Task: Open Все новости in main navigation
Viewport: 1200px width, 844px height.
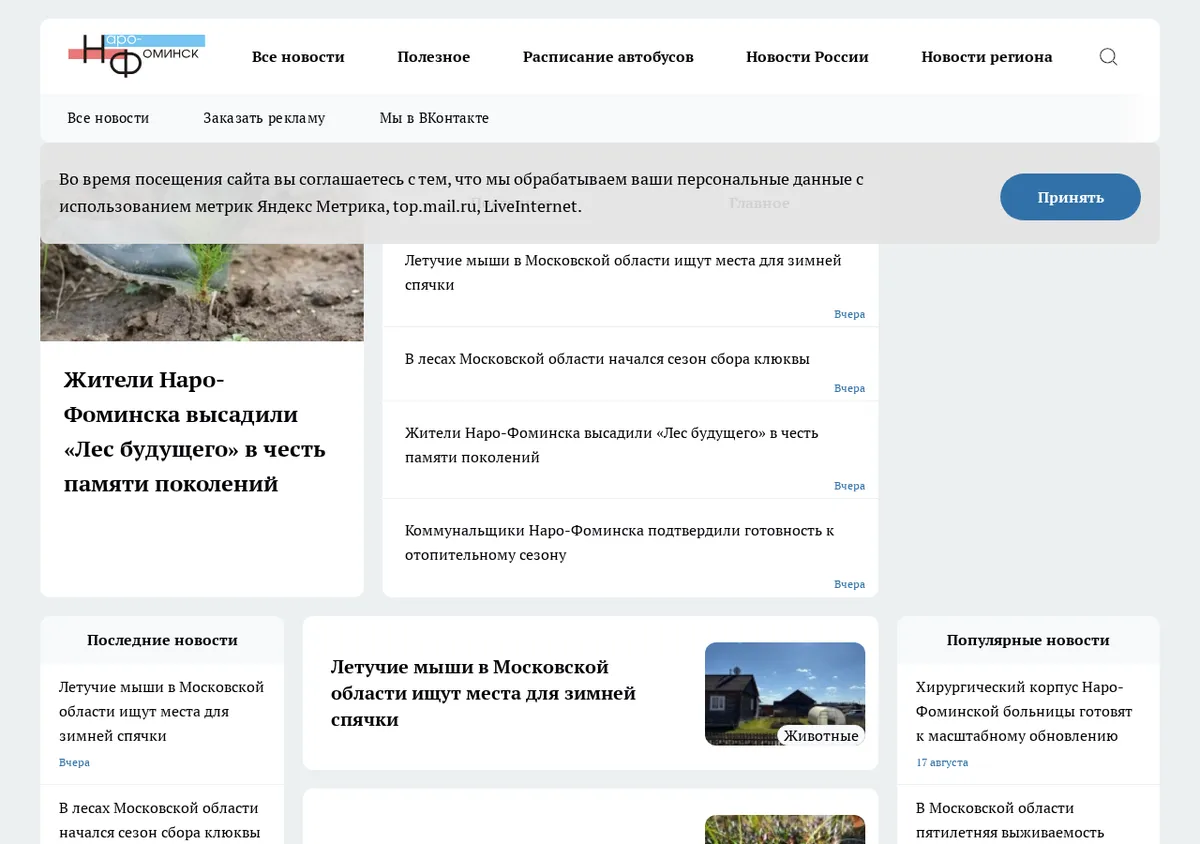Action: (298, 57)
